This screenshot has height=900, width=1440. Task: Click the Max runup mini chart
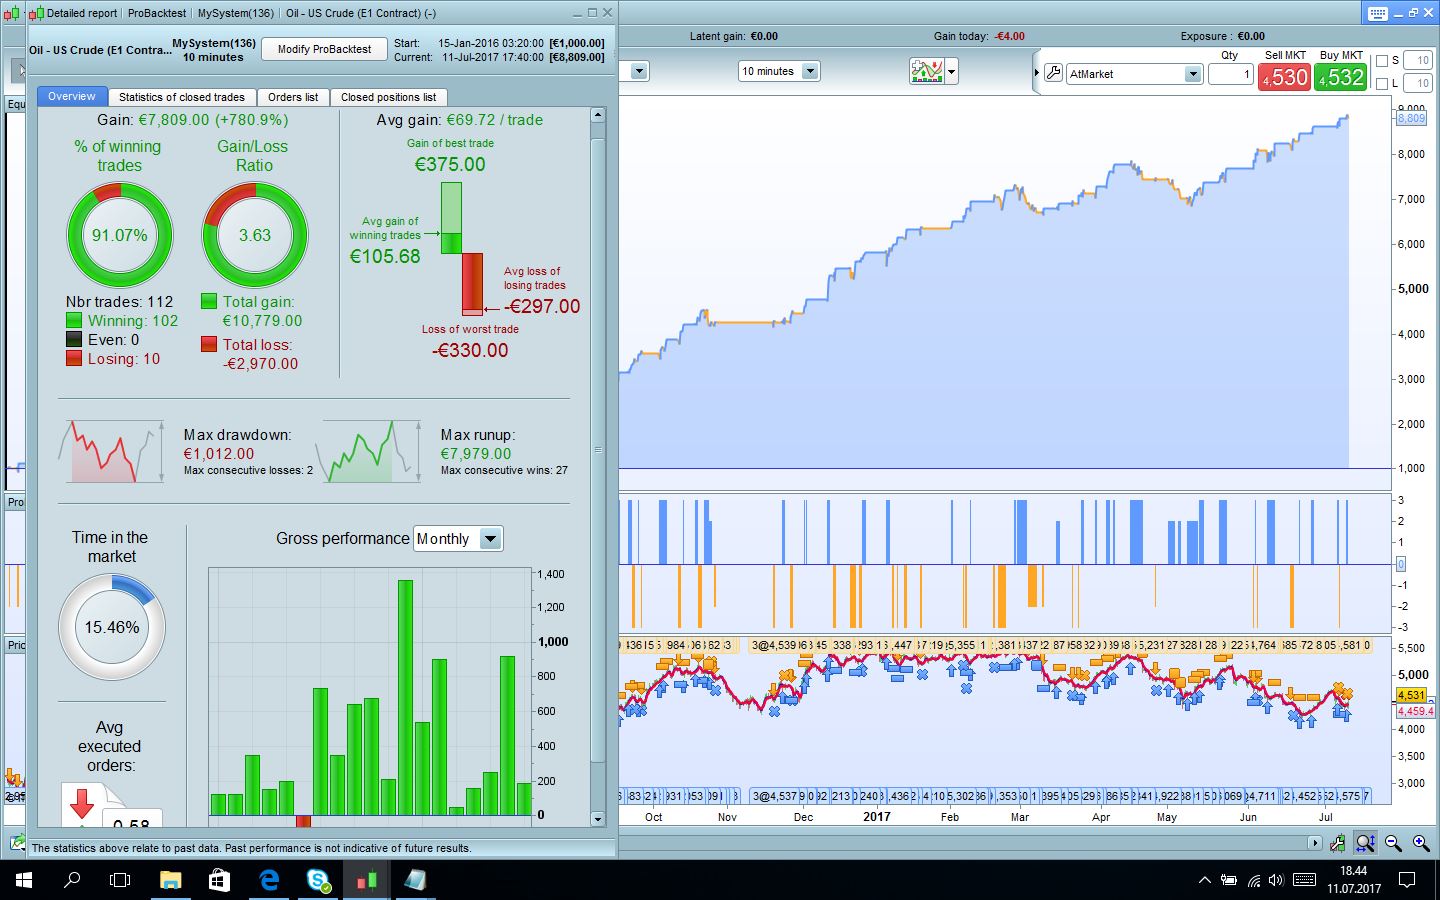[367, 452]
